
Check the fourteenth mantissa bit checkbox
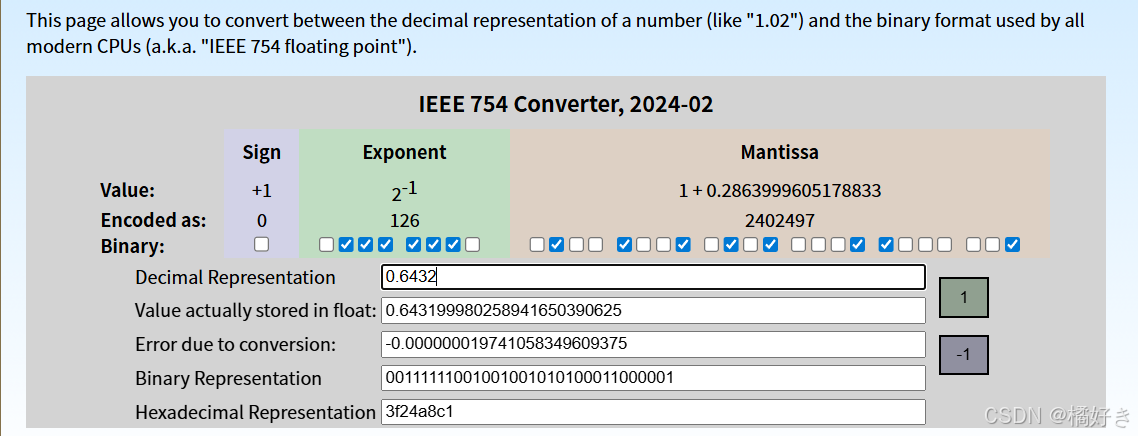818,244
